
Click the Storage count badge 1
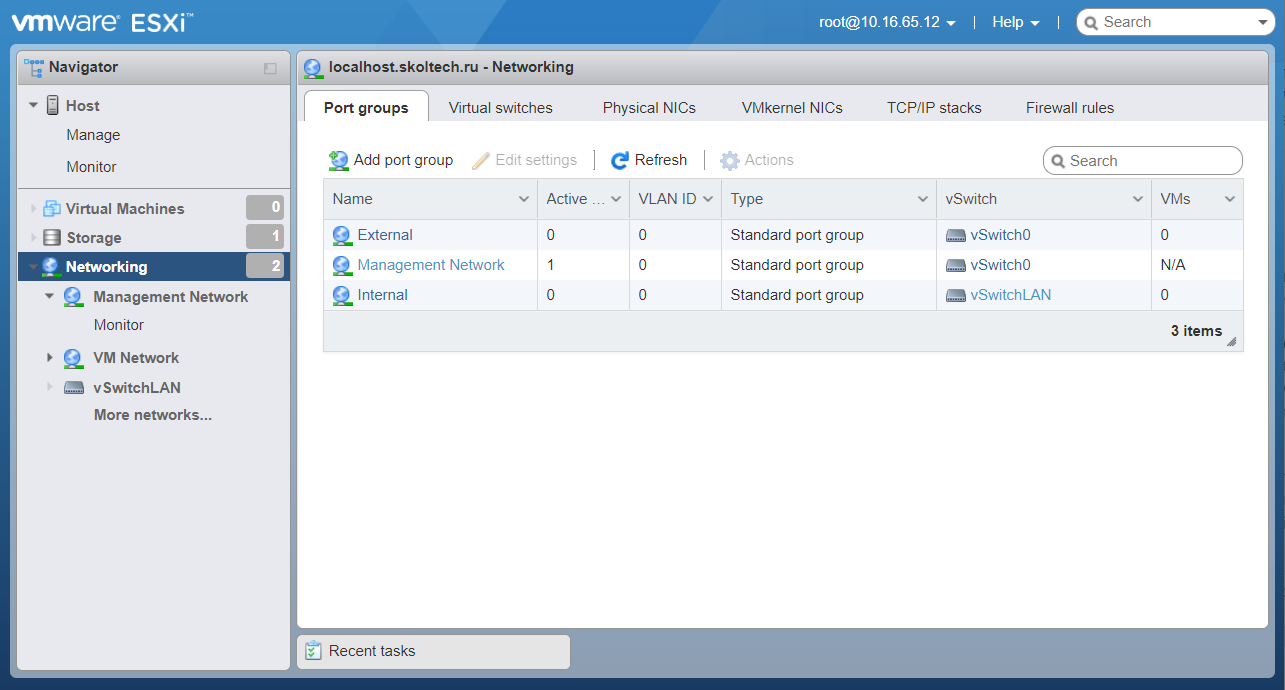pos(265,237)
